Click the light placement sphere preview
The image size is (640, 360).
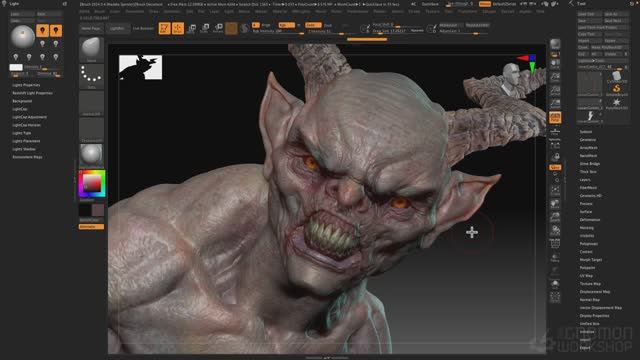tap(22, 37)
